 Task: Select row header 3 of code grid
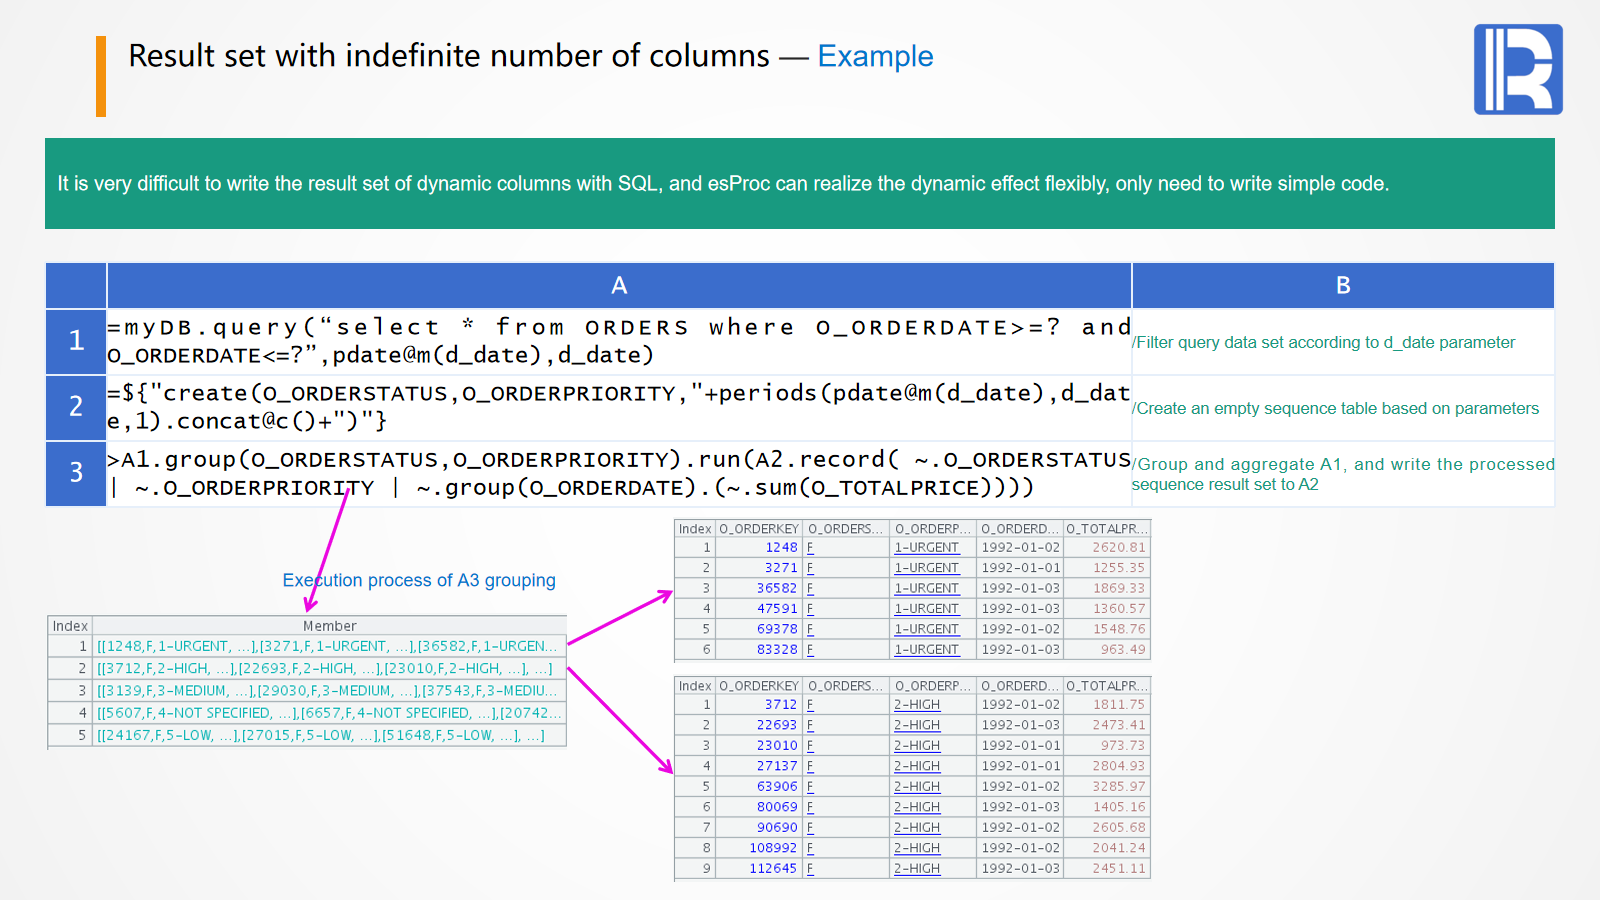(x=76, y=473)
